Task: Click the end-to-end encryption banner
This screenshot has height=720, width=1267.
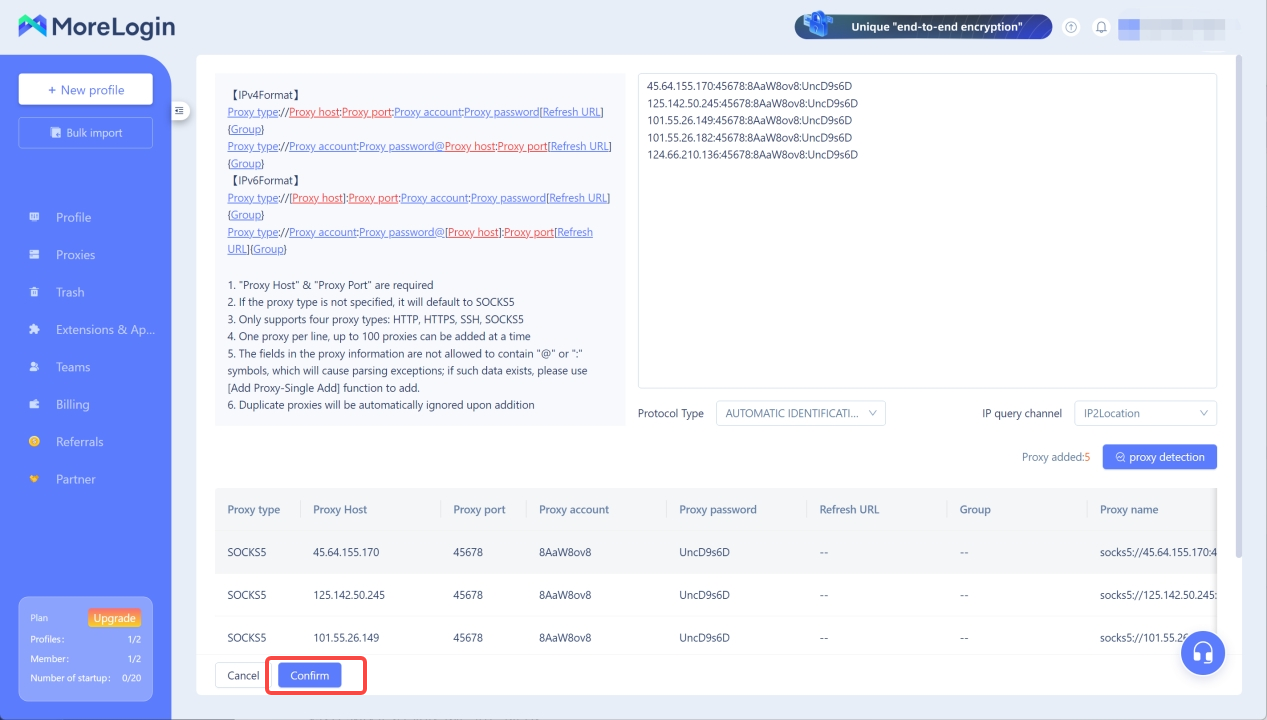Action: point(923,27)
